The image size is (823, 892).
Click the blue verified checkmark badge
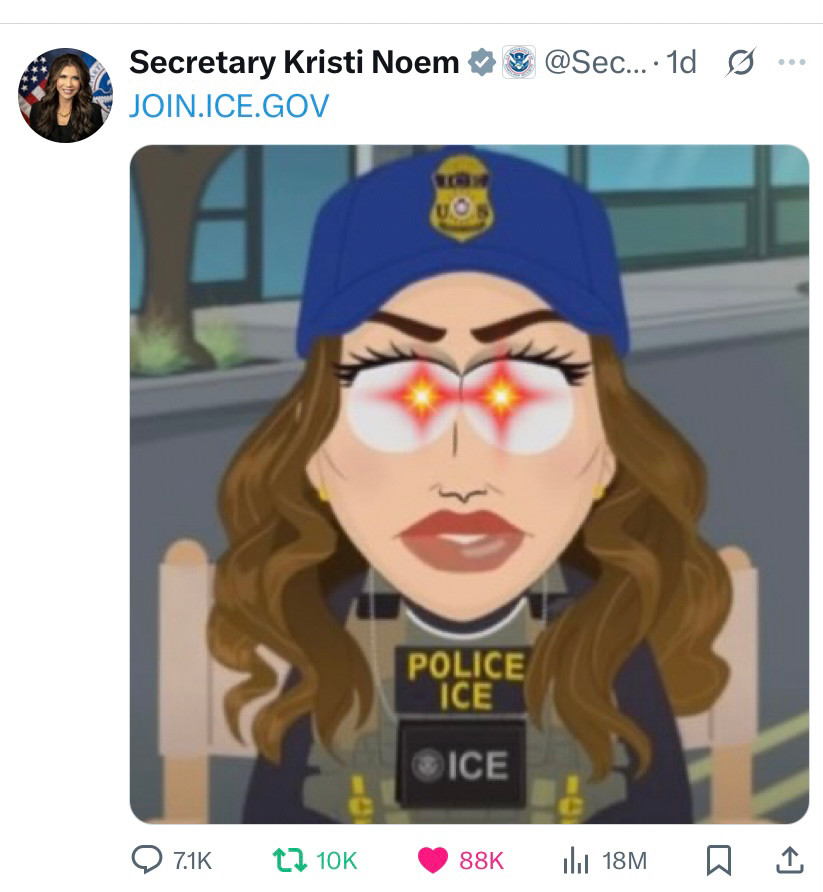click(482, 63)
